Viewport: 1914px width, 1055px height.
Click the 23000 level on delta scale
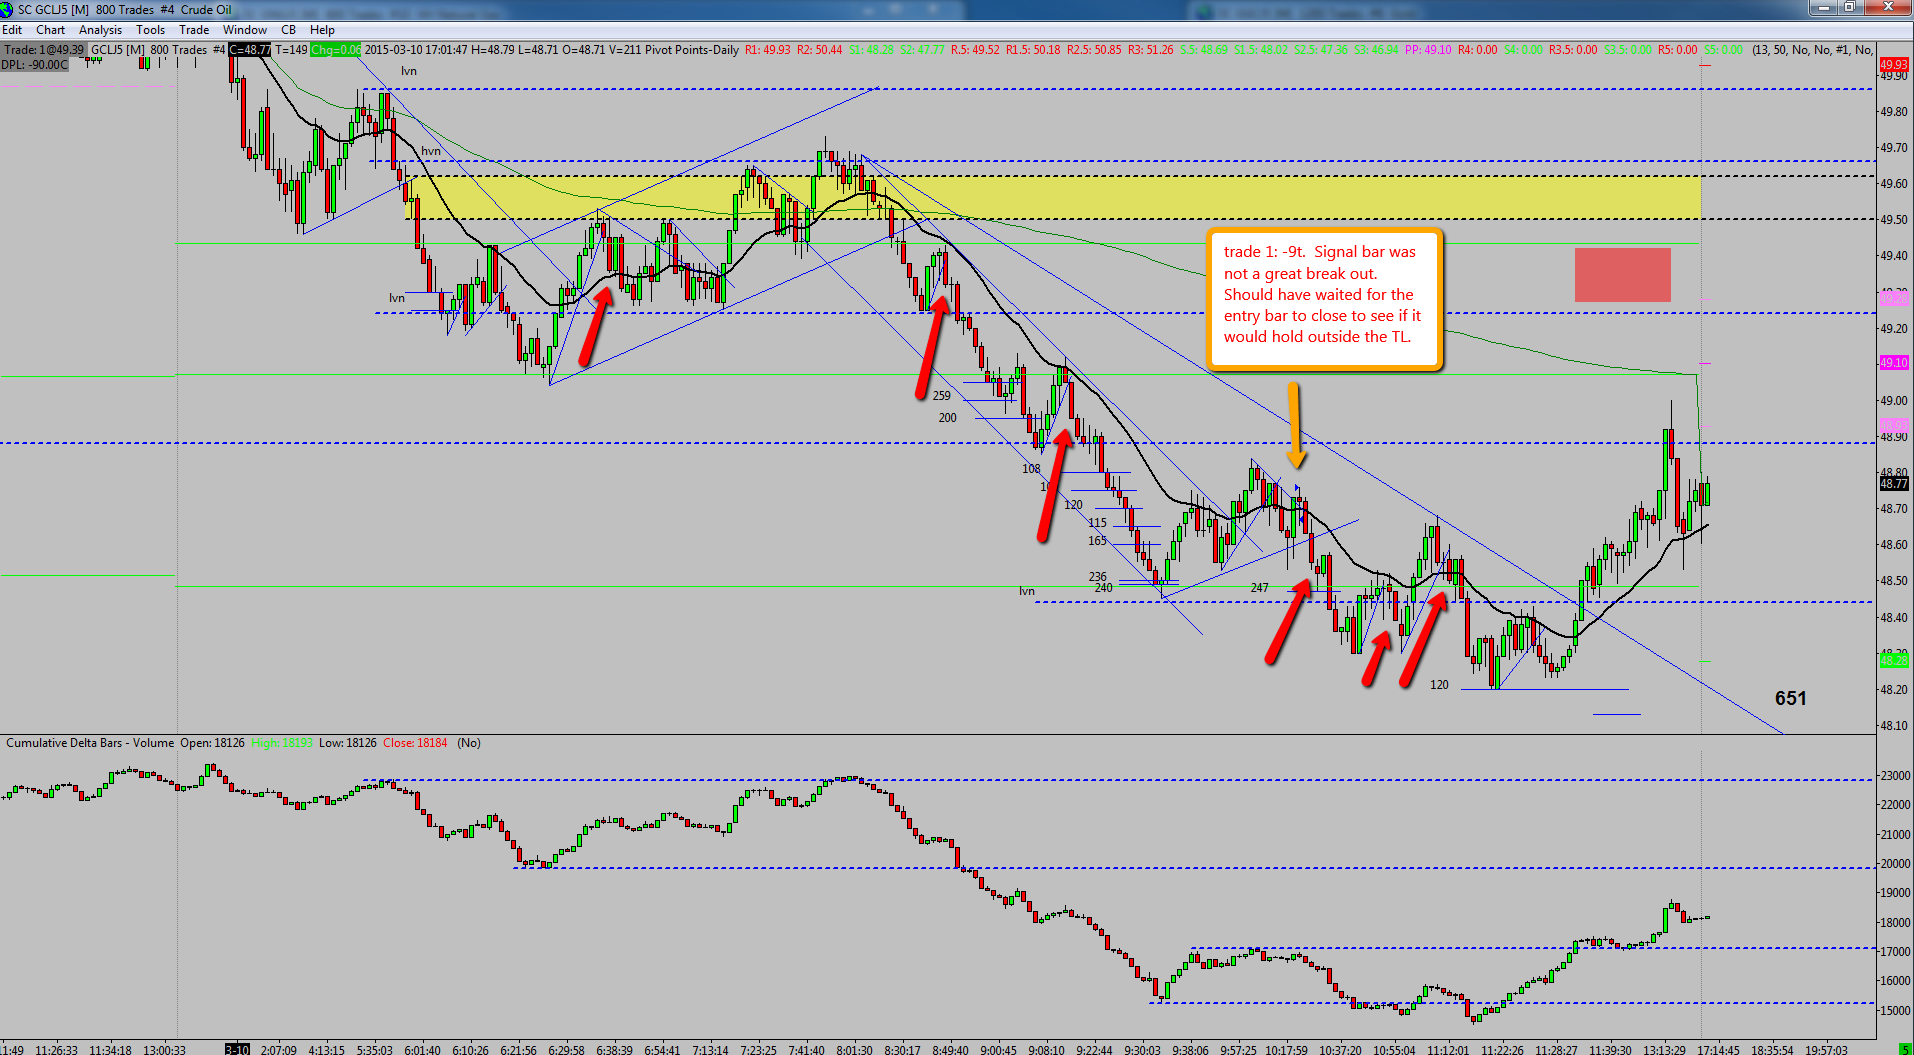1896,776
